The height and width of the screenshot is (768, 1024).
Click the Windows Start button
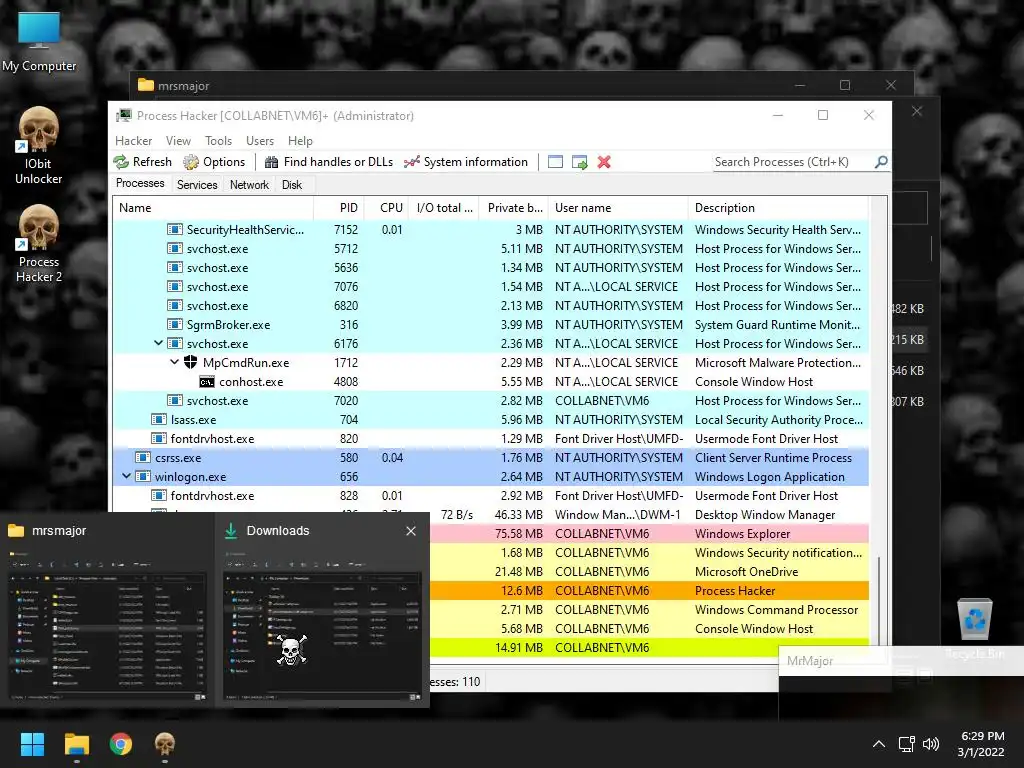[32, 744]
